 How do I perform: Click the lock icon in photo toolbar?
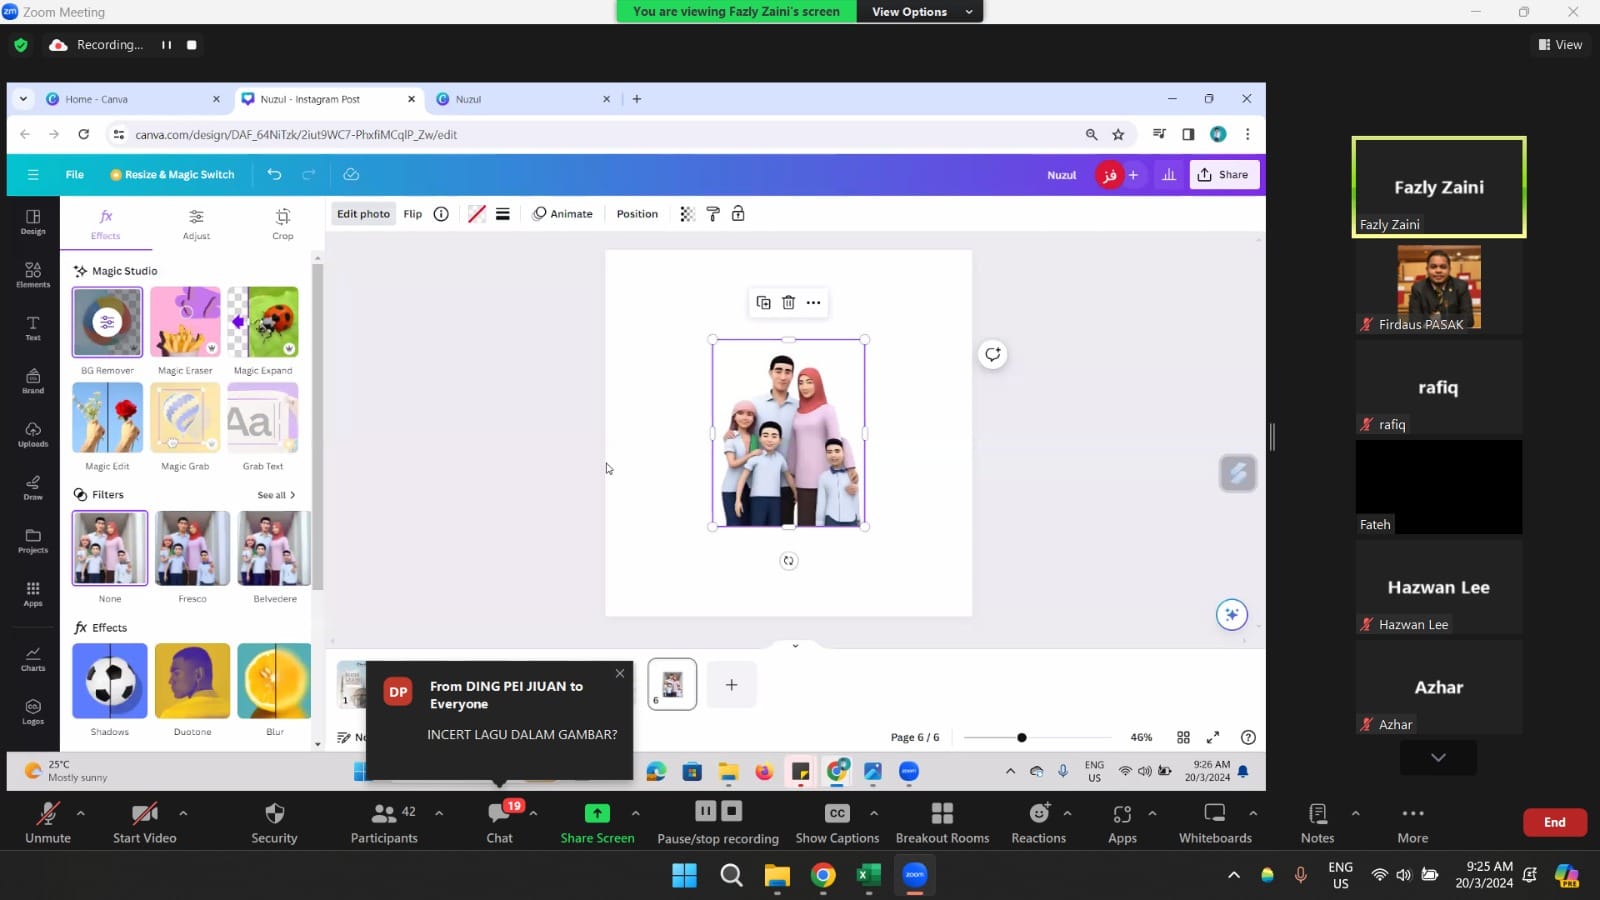738,214
